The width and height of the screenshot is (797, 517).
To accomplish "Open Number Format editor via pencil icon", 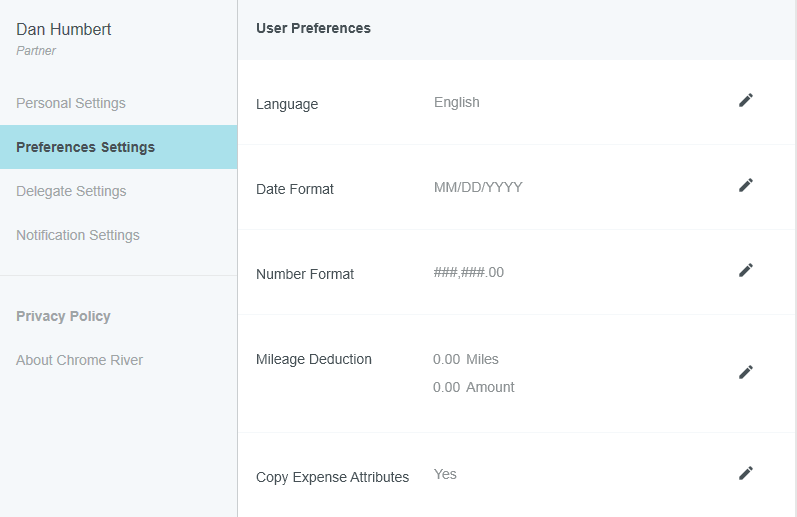I will (745, 270).
